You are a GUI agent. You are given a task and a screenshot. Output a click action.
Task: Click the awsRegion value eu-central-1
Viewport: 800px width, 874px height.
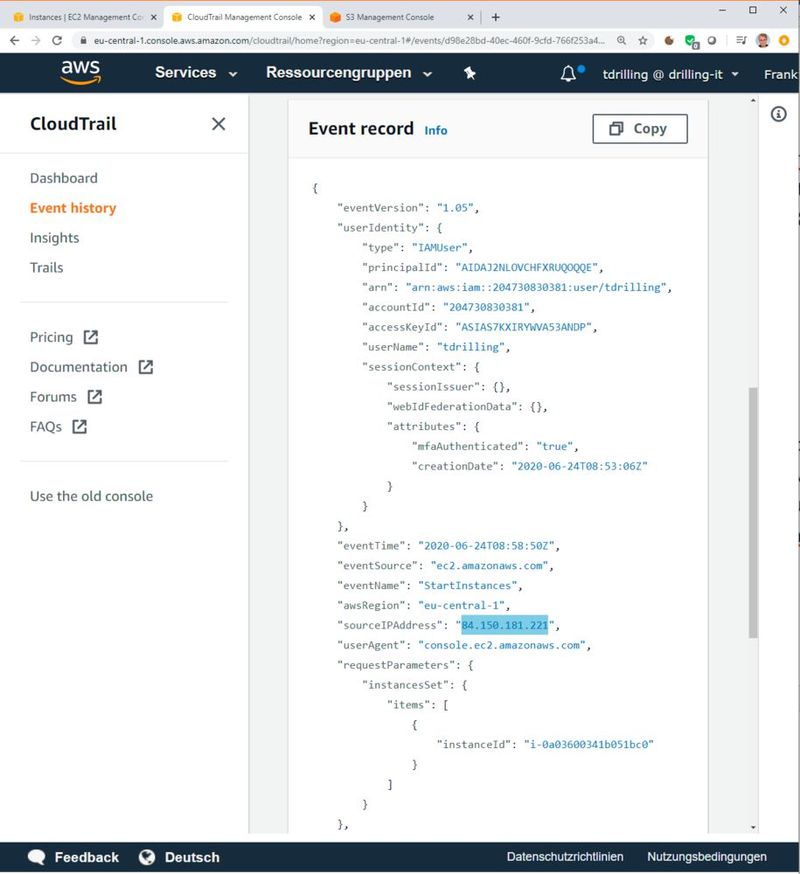coord(461,606)
